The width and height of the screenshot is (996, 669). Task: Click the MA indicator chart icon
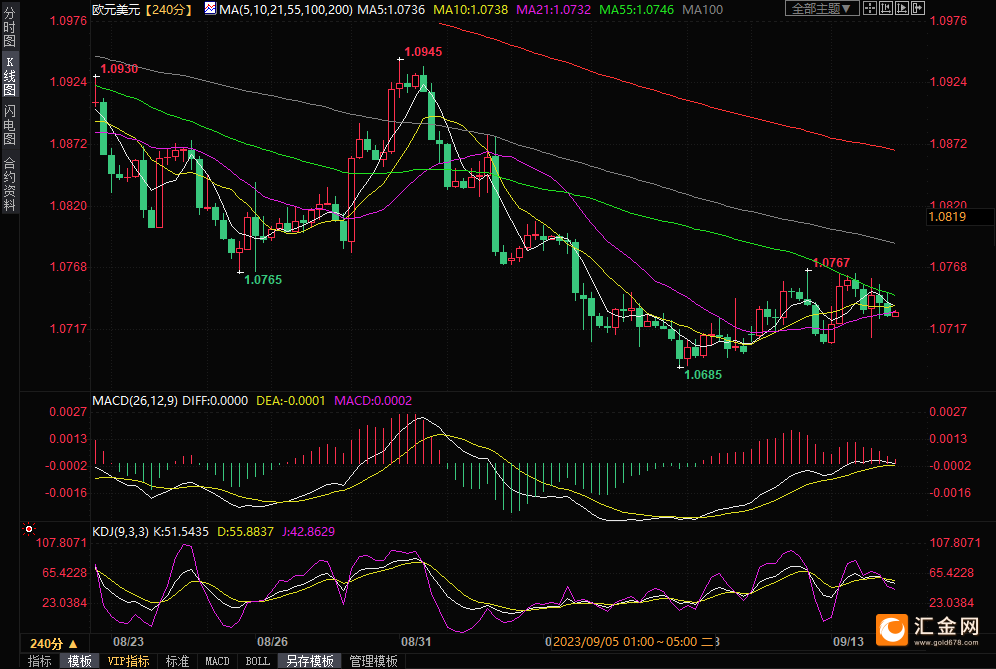click(210, 8)
